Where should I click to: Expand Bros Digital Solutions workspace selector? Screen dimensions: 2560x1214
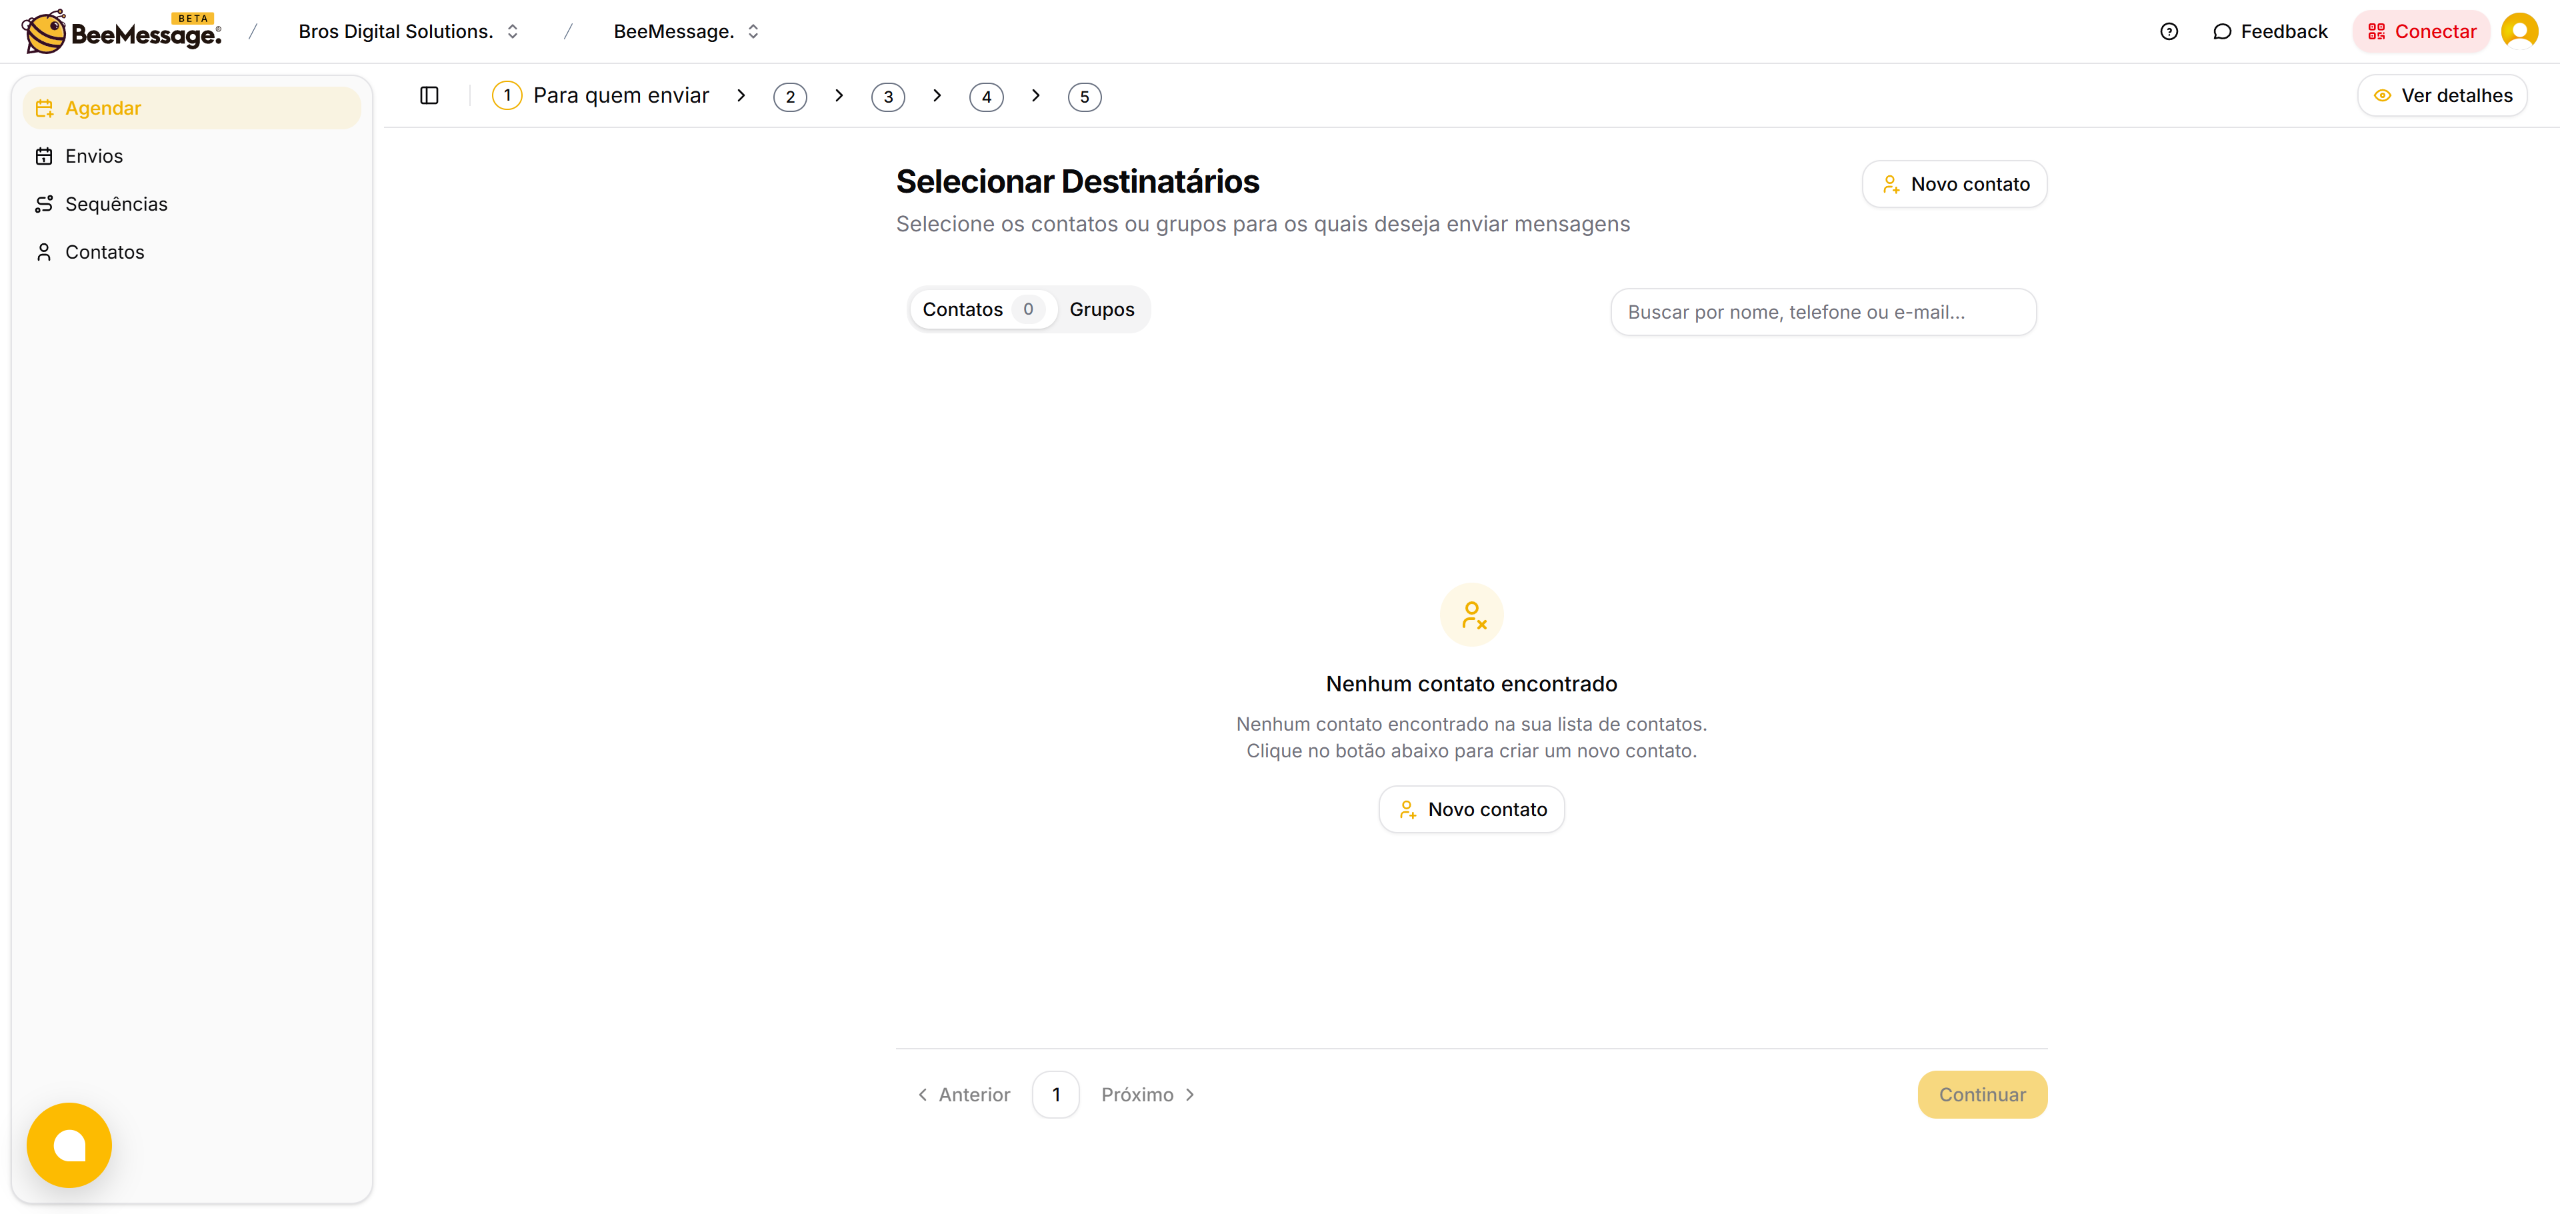point(408,31)
